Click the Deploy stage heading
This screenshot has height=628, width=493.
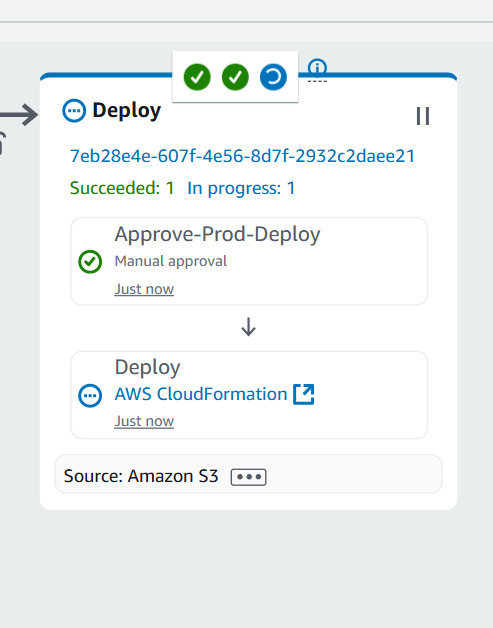(127, 111)
